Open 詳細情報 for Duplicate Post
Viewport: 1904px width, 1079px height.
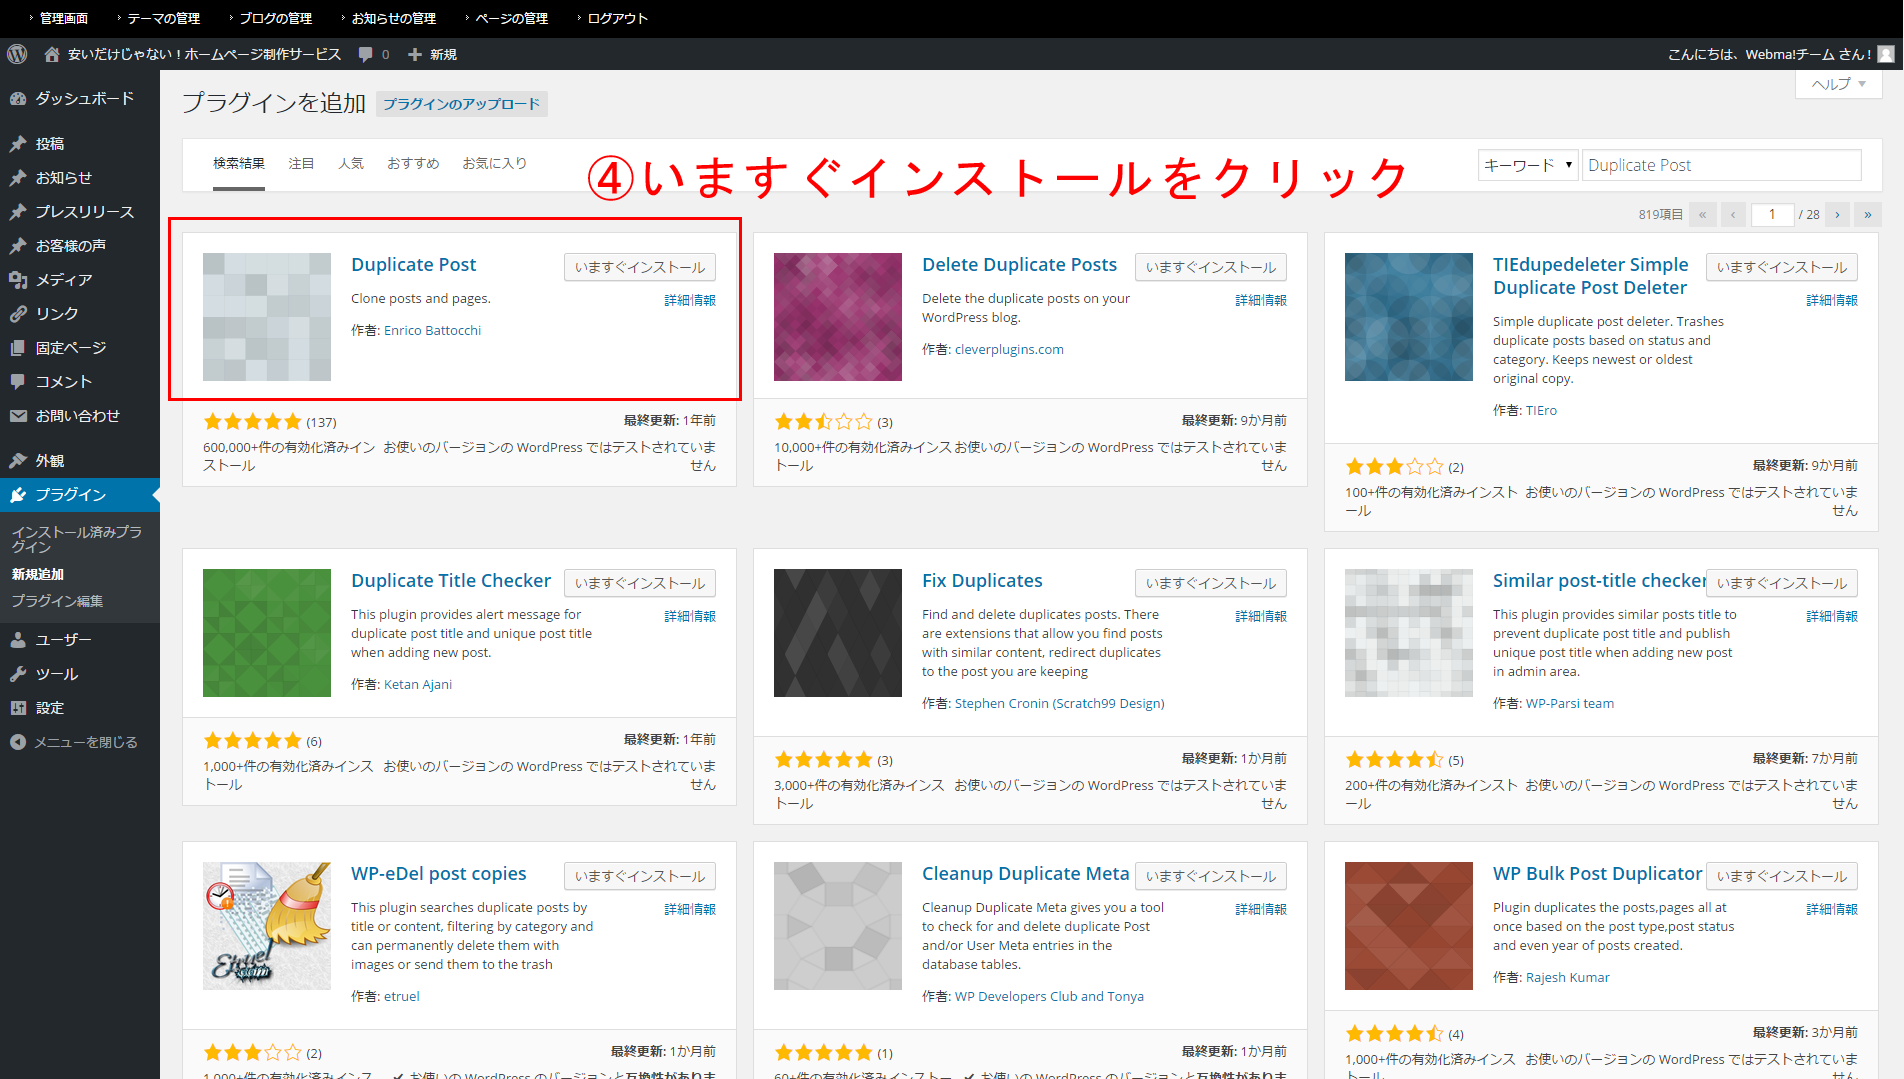pyautogui.click(x=690, y=300)
